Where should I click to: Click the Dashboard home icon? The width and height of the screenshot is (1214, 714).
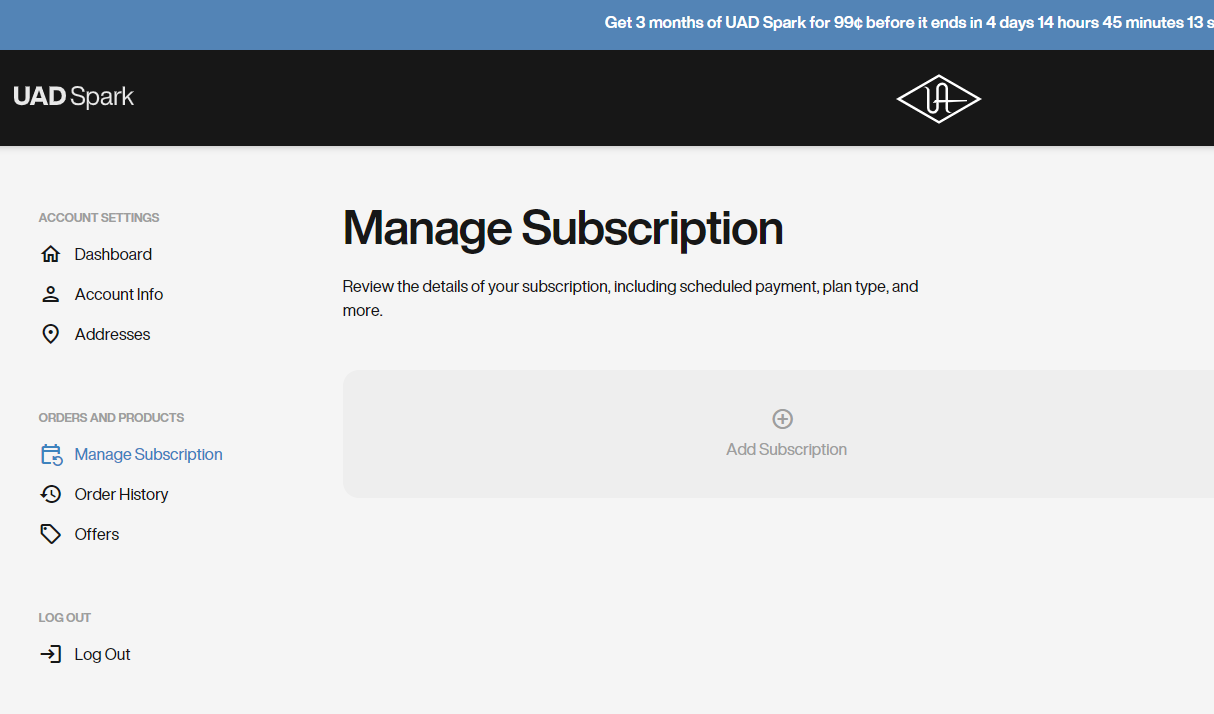point(50,254)
